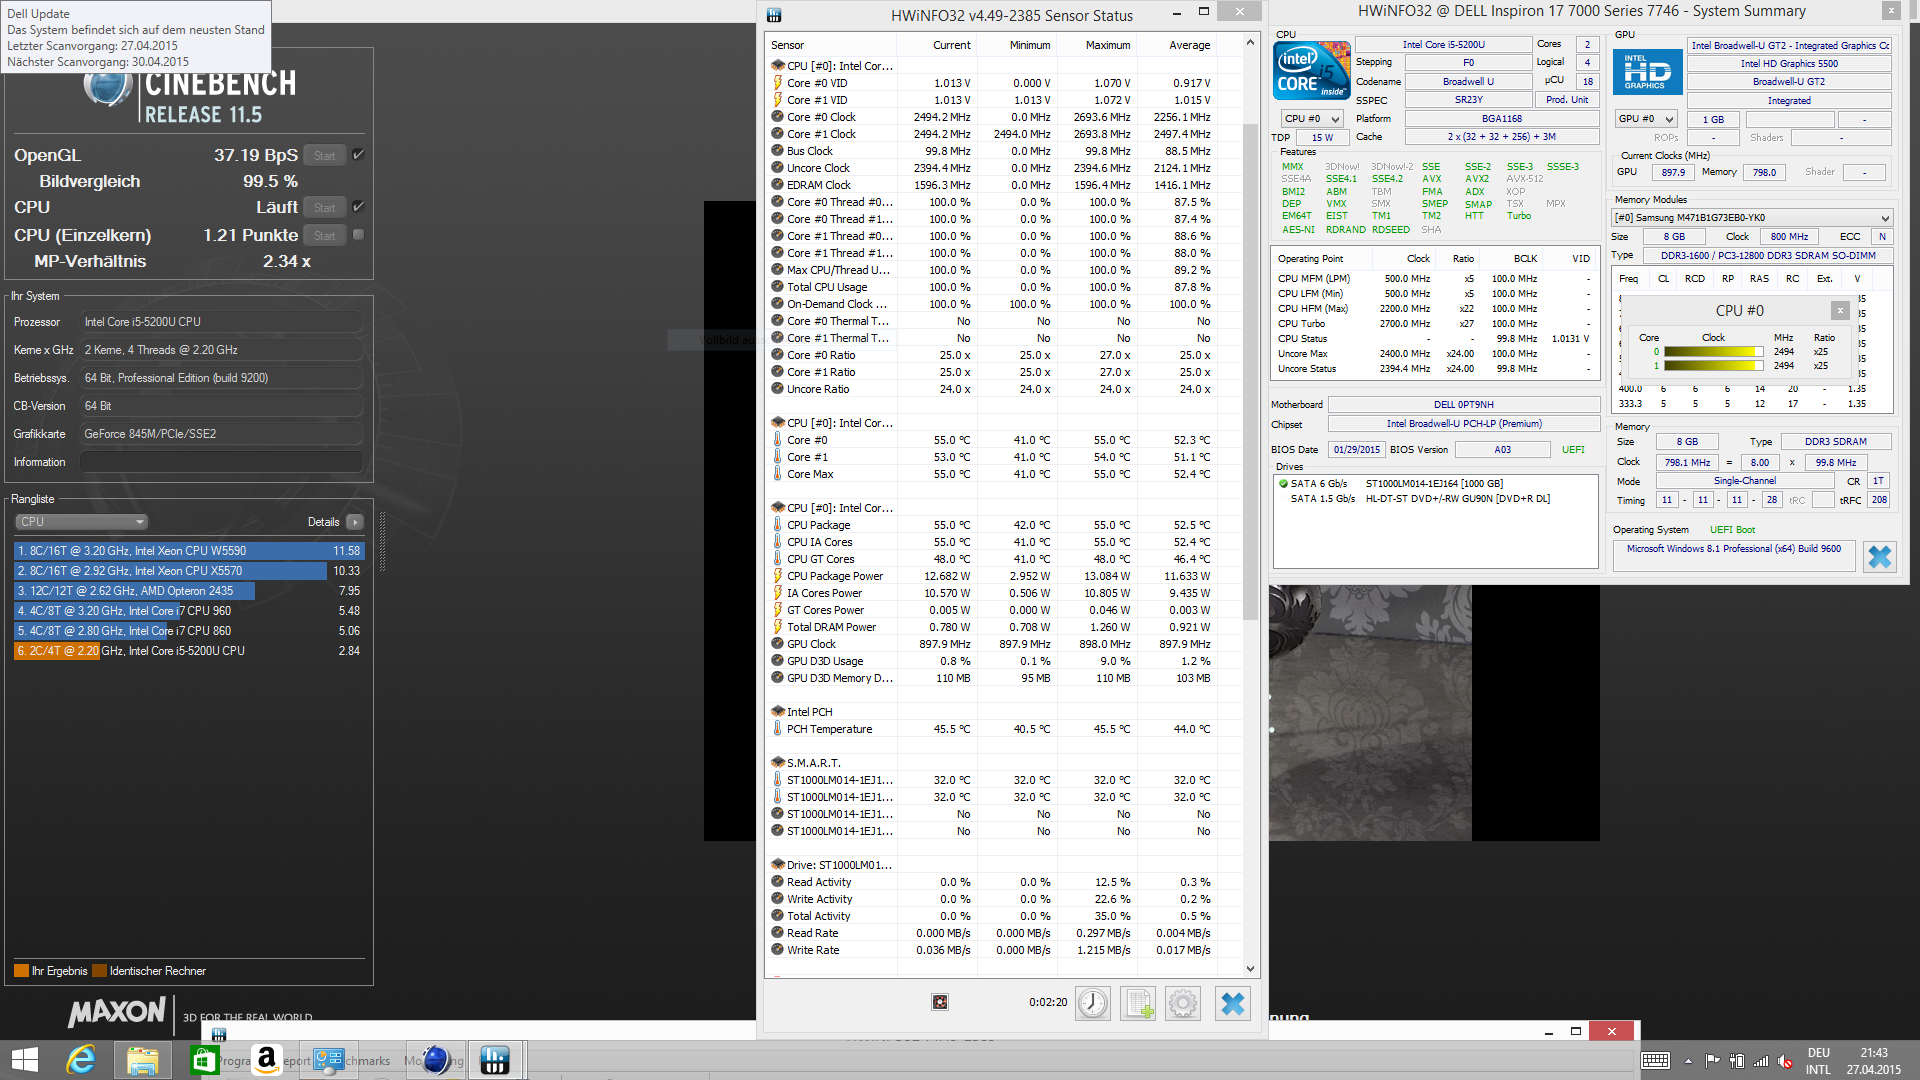Viewport: 1920px width, 1080px height.
Task: Show hidden tray icons arrow
Action: [1688, 1061]
